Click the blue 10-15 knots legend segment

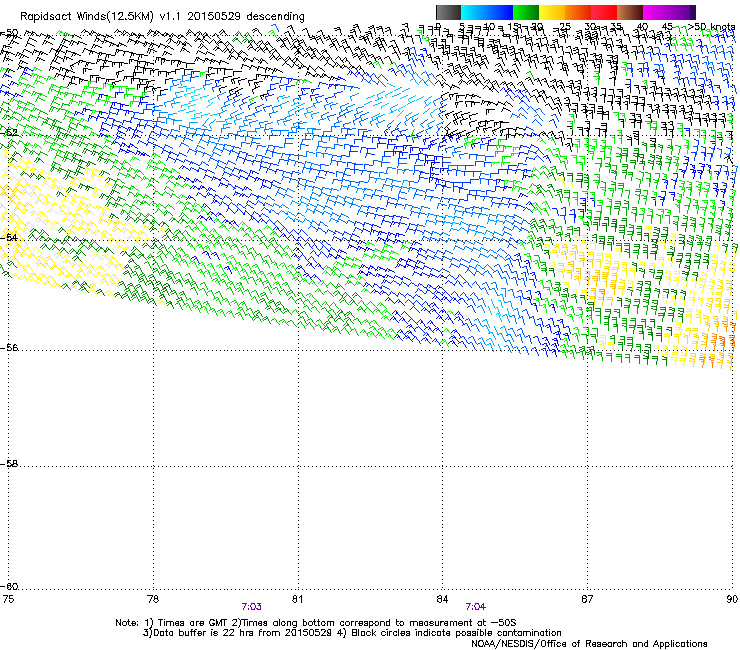tap(500, 12)
